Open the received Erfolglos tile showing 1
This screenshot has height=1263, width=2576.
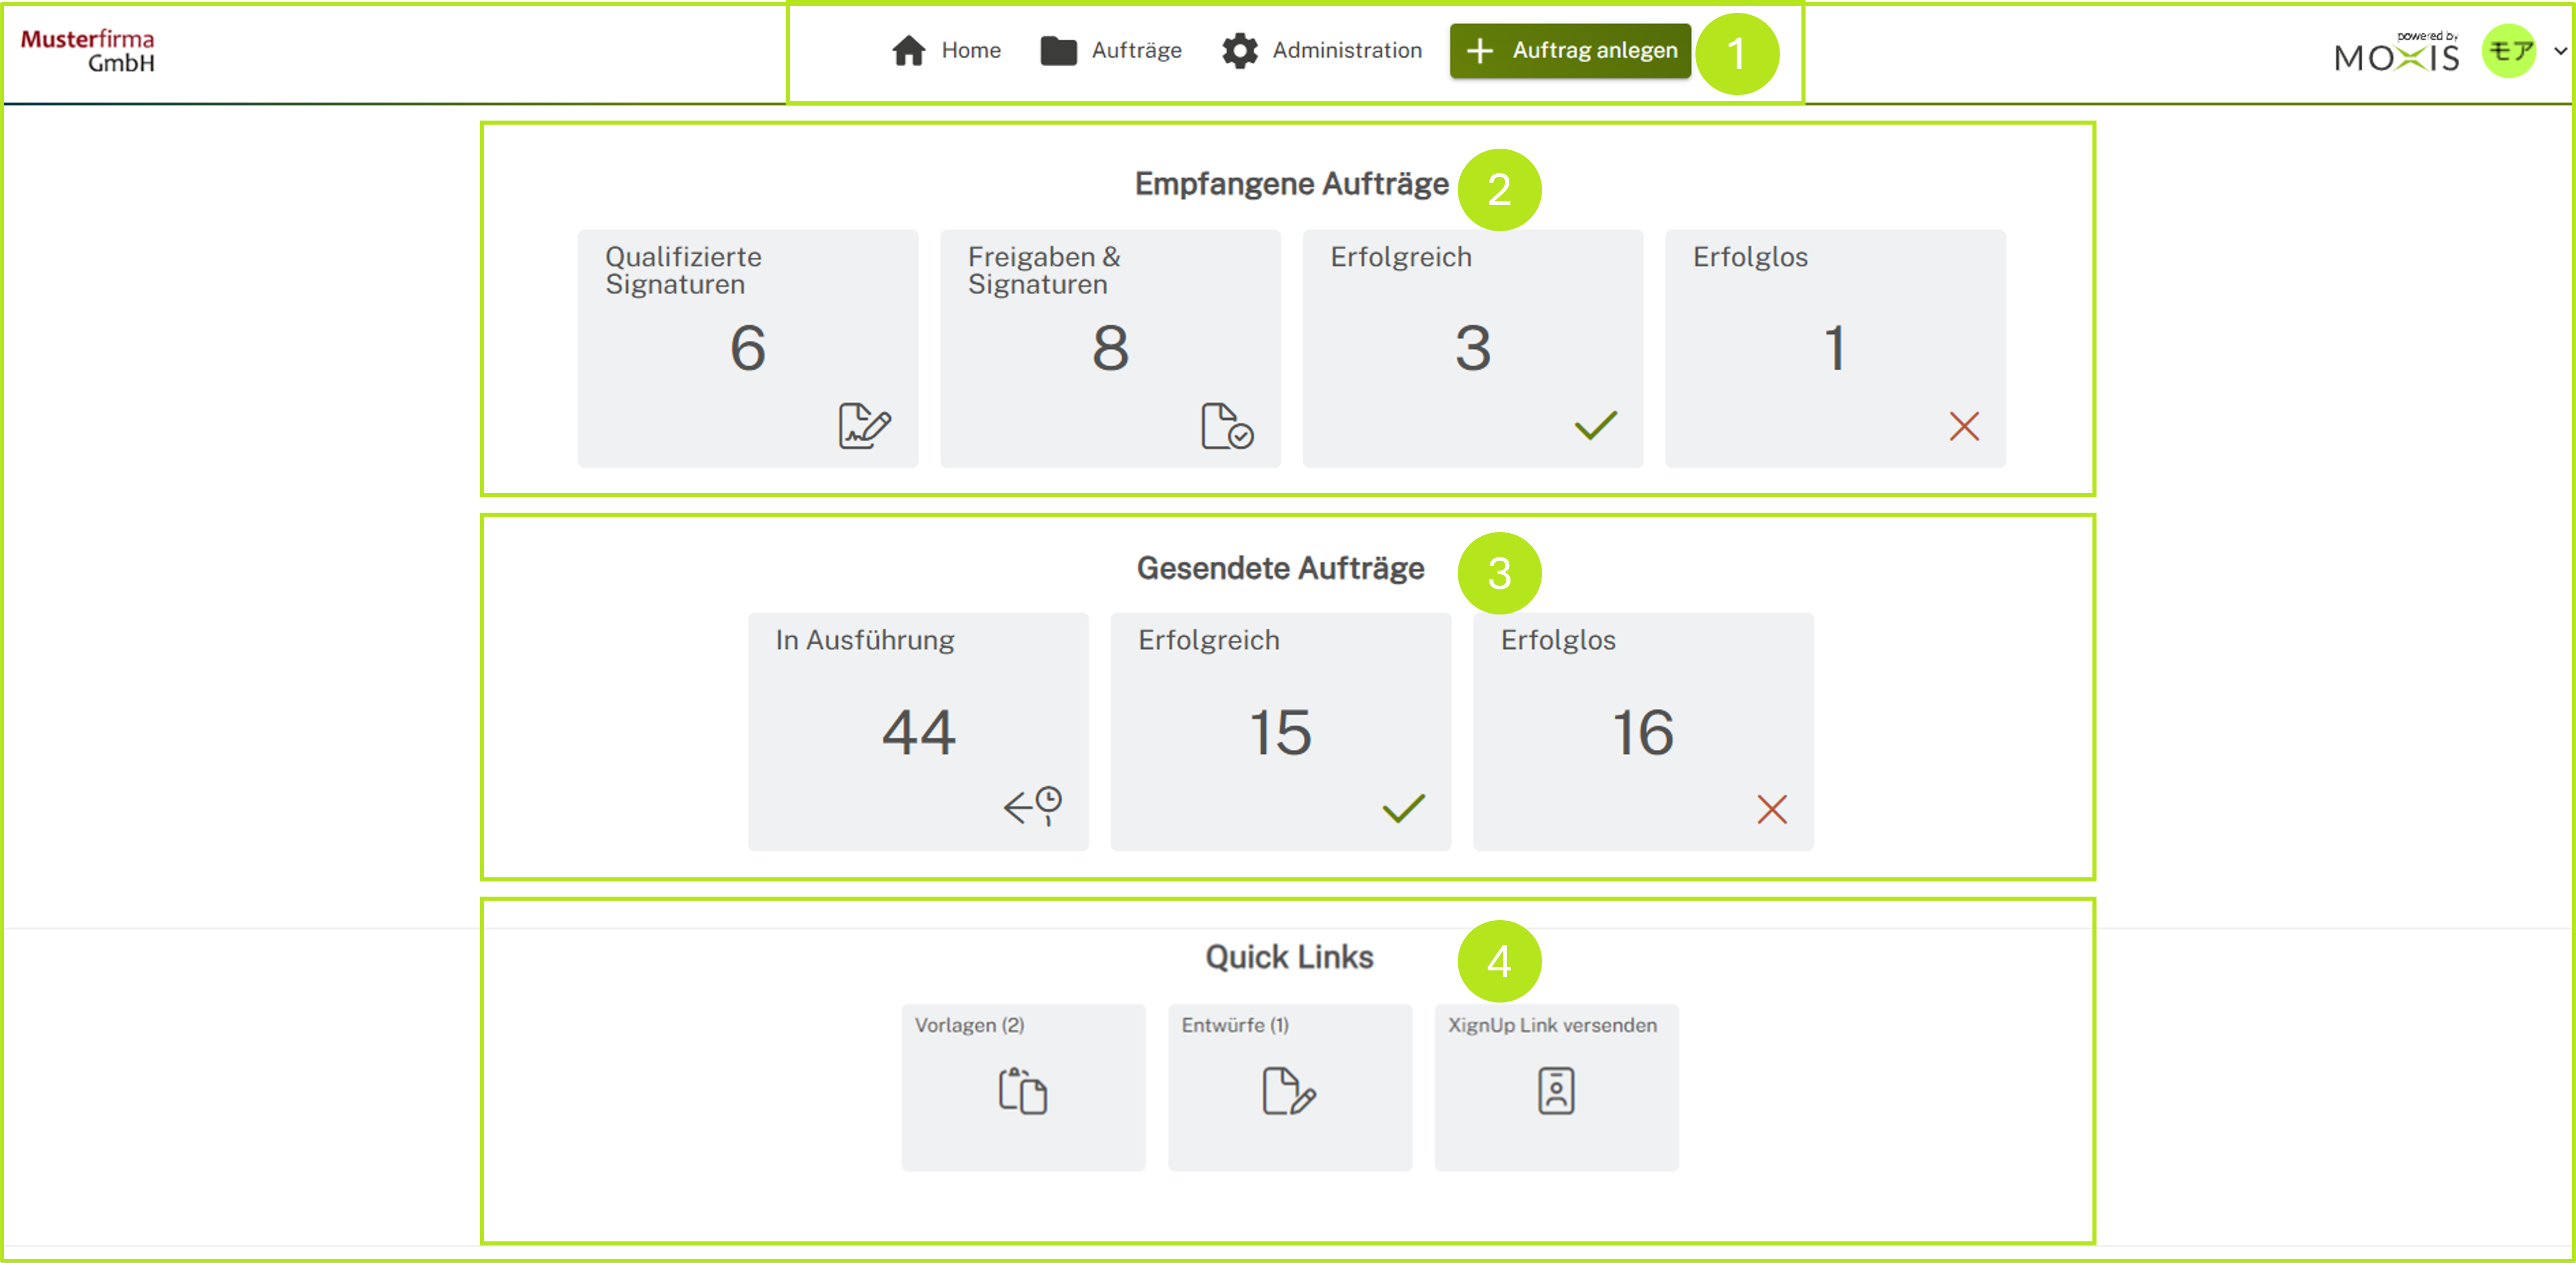click(x=1834, y=348)
